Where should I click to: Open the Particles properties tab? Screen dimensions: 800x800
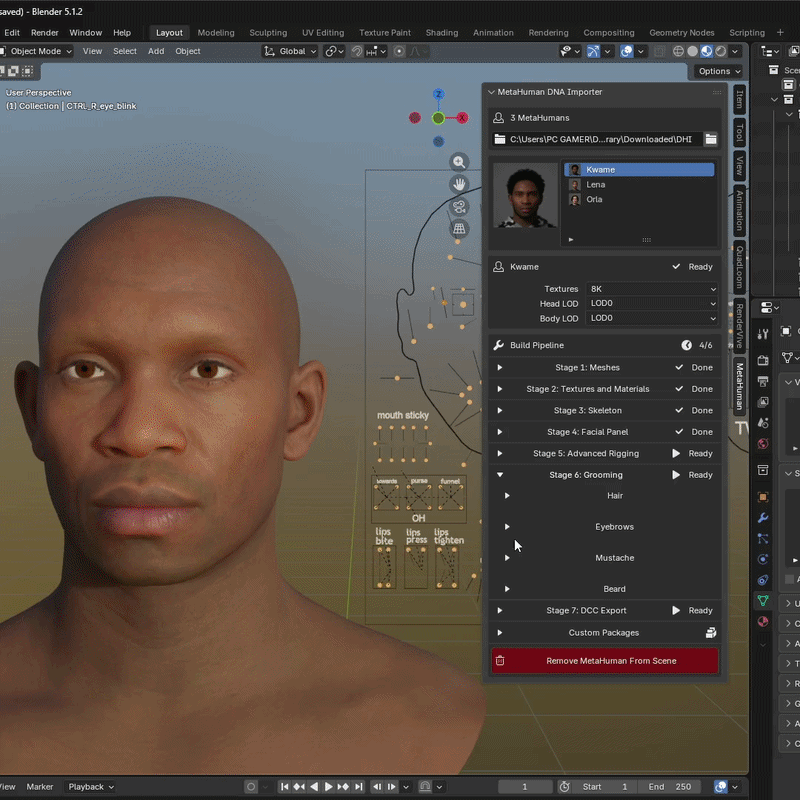[763, 539]
